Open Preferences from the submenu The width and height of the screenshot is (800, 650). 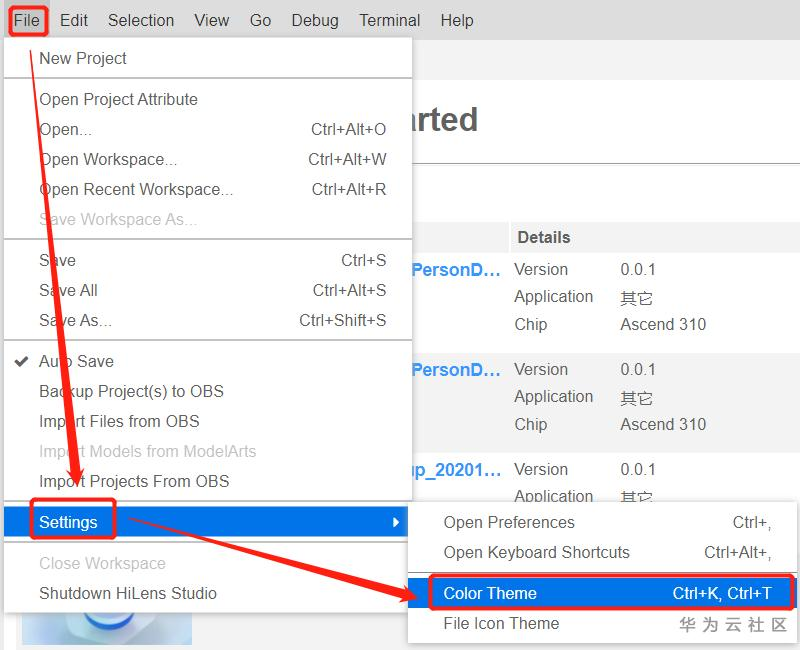[509, 522]
